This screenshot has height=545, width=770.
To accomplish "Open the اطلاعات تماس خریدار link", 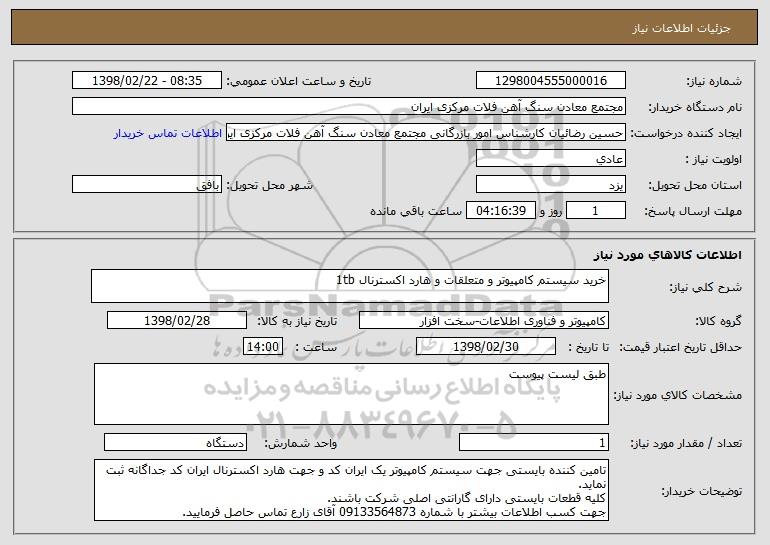I will coord(168,134).
